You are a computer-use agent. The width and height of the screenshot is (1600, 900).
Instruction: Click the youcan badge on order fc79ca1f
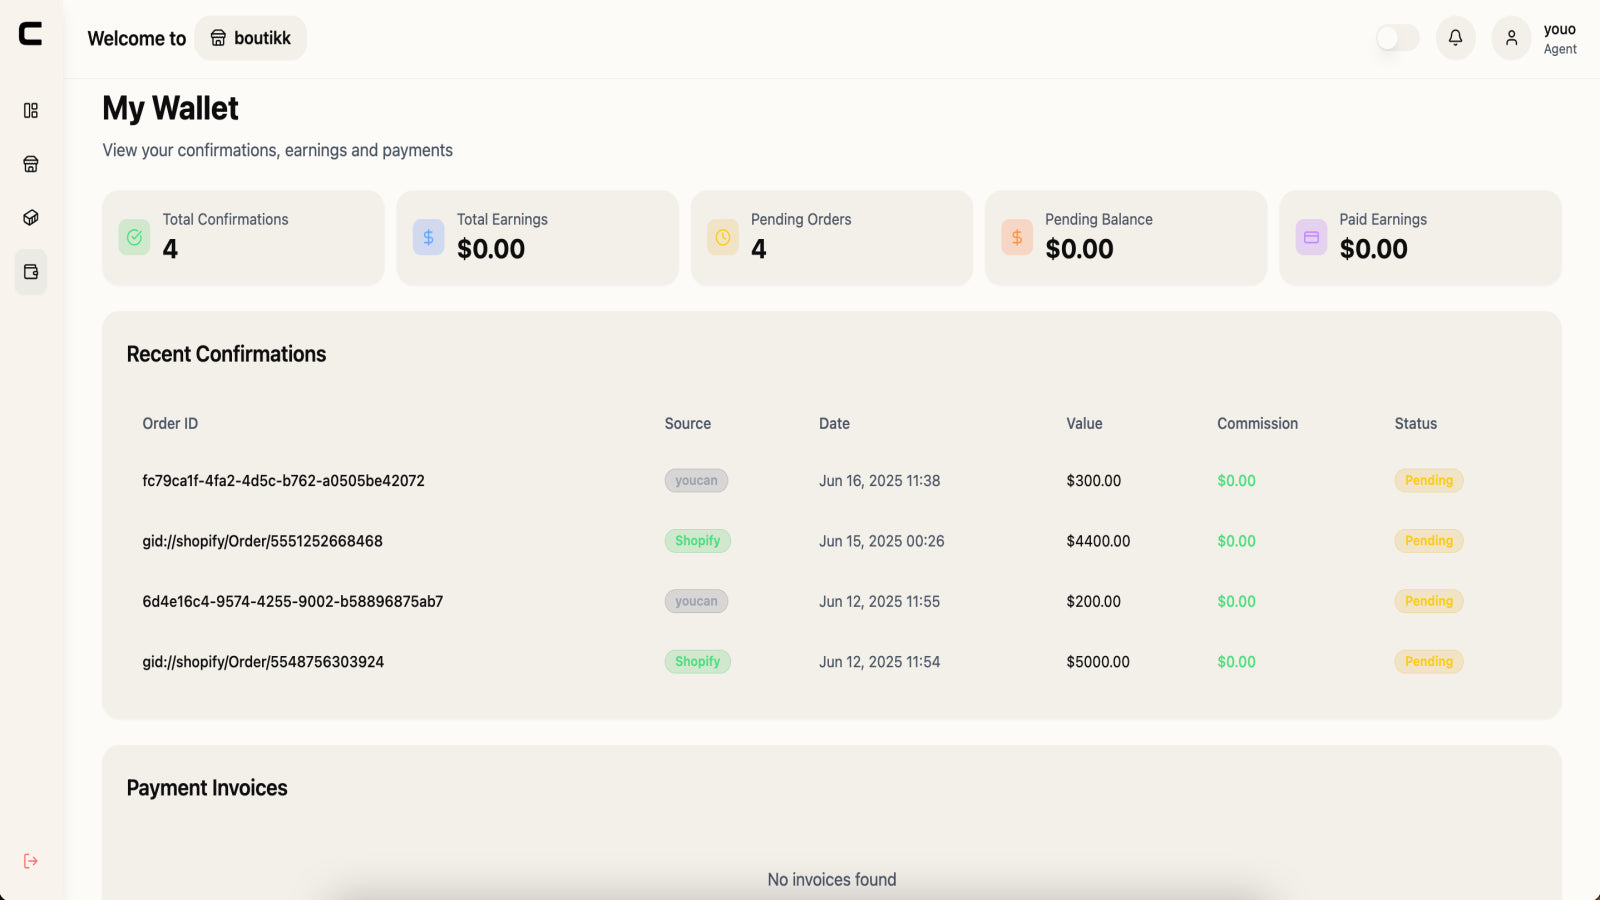pyautogui.click(x=696, y=480)
